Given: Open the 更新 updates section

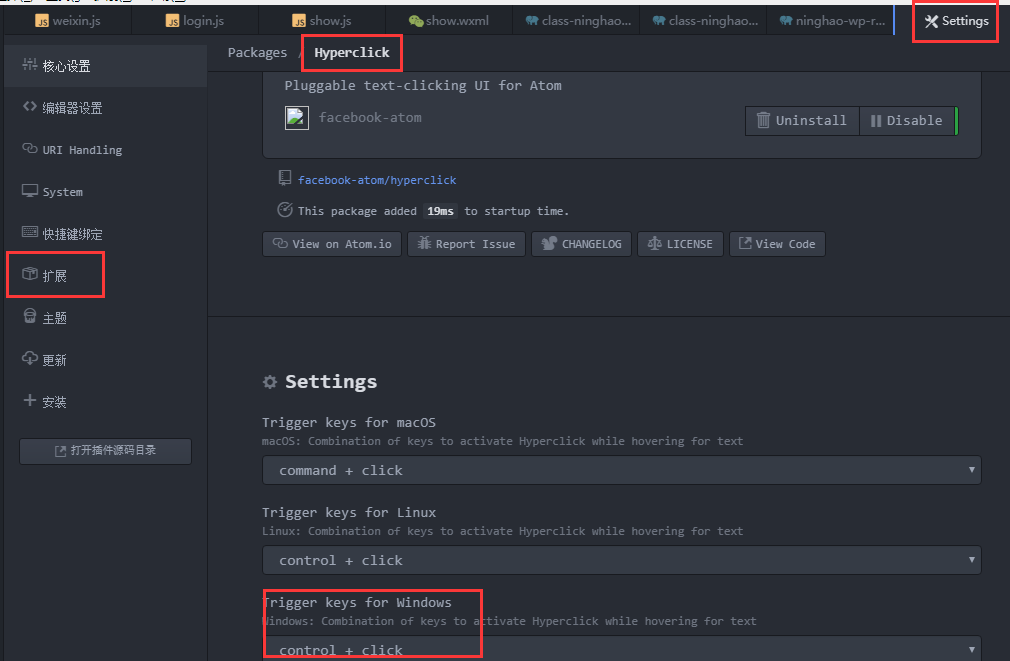Looking at the screenshot, I should (x=54, y=360).
